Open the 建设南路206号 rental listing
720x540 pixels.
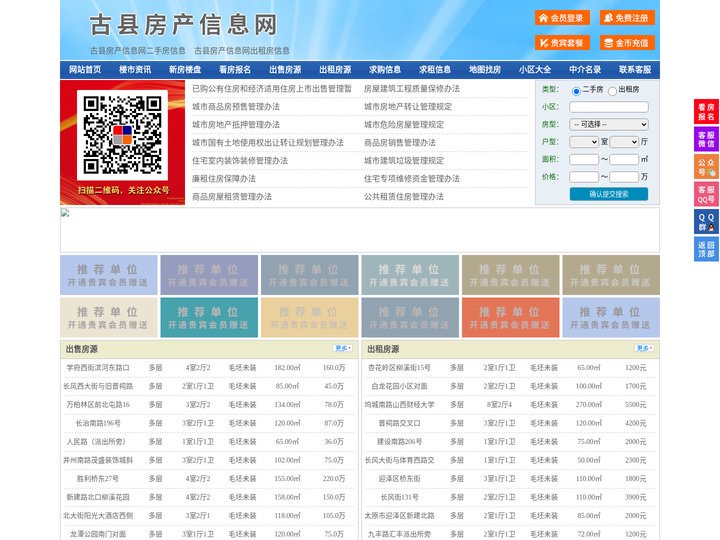pos(399,442)
